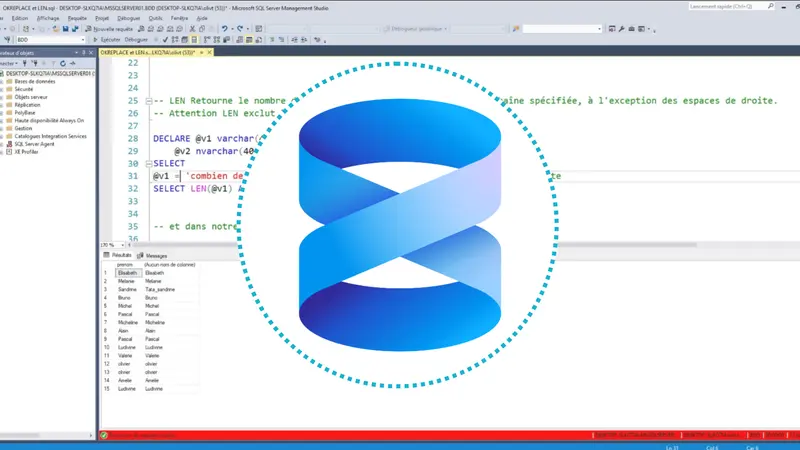Open the empty search combo box in toolbar
800x450 pixels.
click(x=562, y=29)
